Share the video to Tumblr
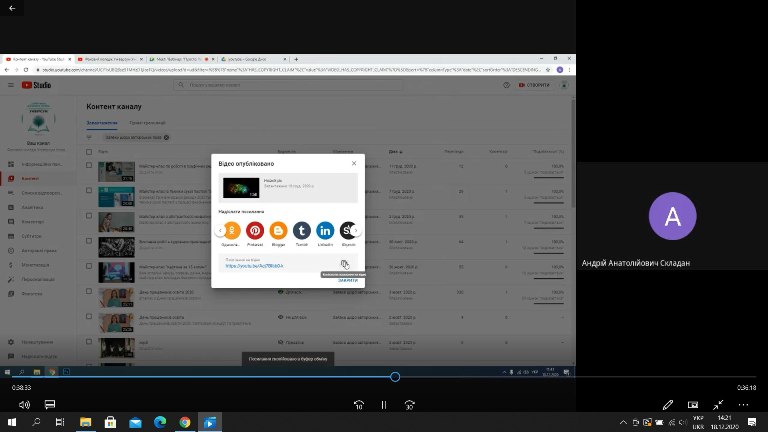Image resolution: width=768 pixels, height=432 pixels. pos(302,230)
